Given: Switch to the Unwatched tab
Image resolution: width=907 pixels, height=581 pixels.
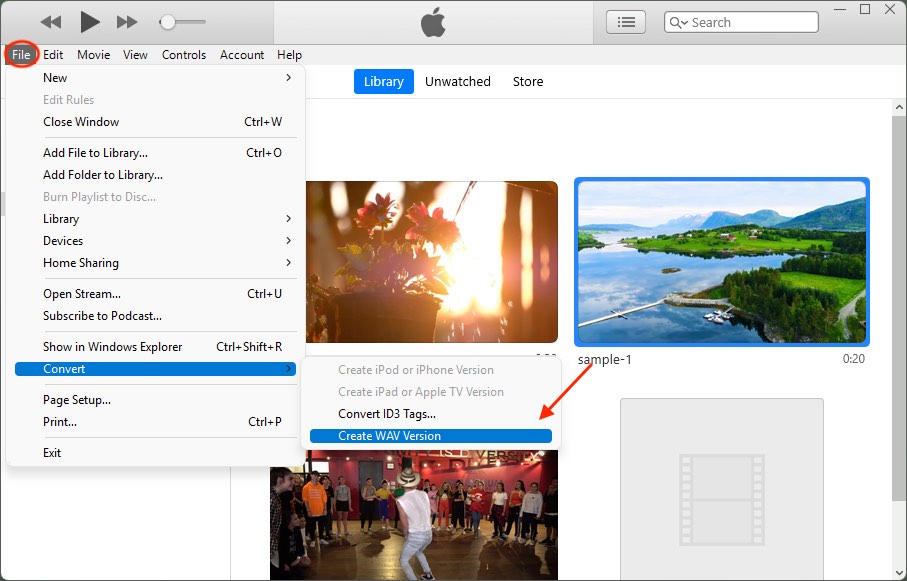Looking at the screenshot, I should coord(457,81).
